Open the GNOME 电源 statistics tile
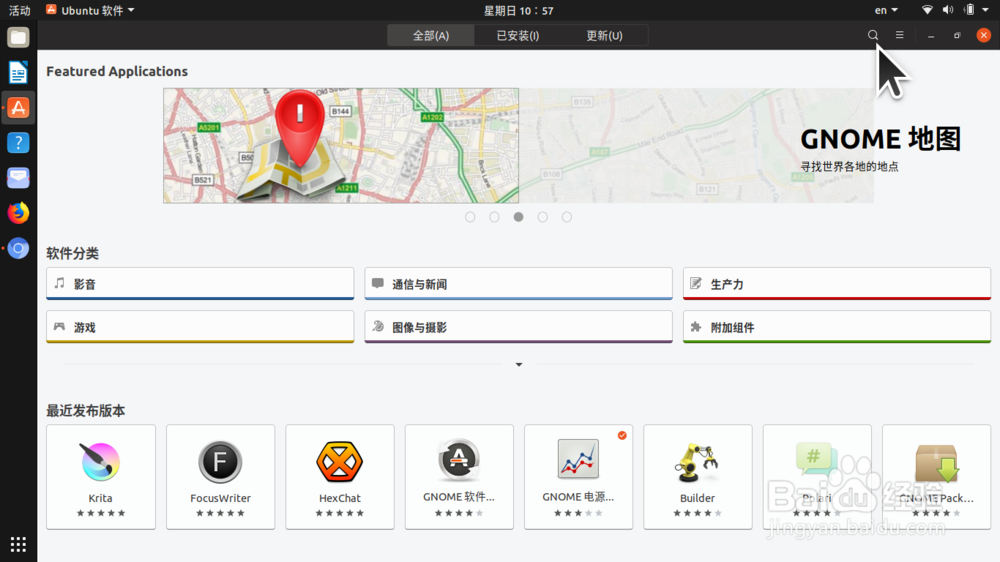1000x562 pixels. tap(578, 477)
